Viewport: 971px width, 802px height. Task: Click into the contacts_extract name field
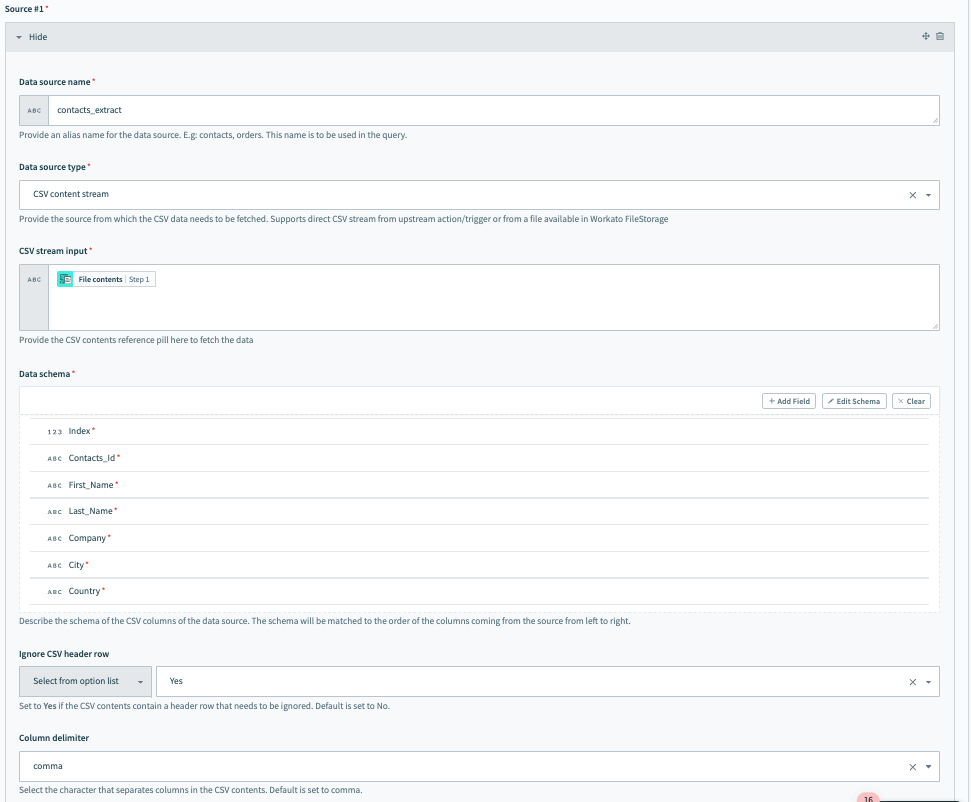tap(490, 110)
